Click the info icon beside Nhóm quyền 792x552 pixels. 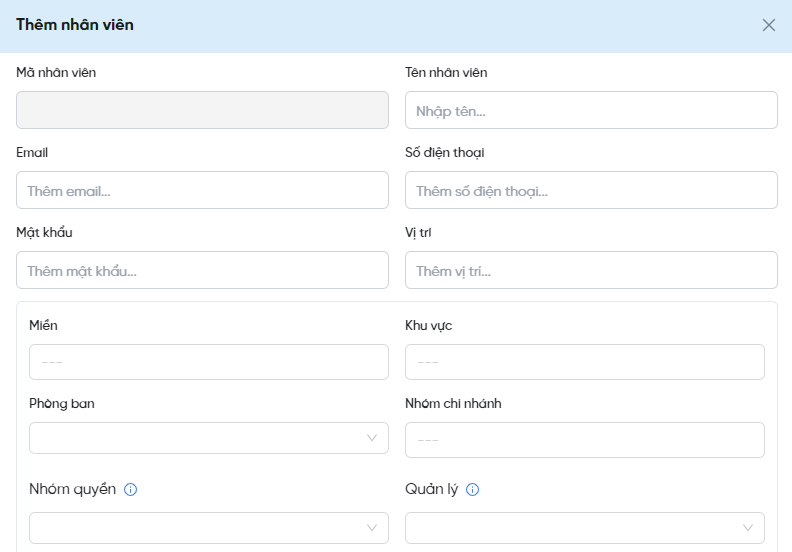click(130, 489)
